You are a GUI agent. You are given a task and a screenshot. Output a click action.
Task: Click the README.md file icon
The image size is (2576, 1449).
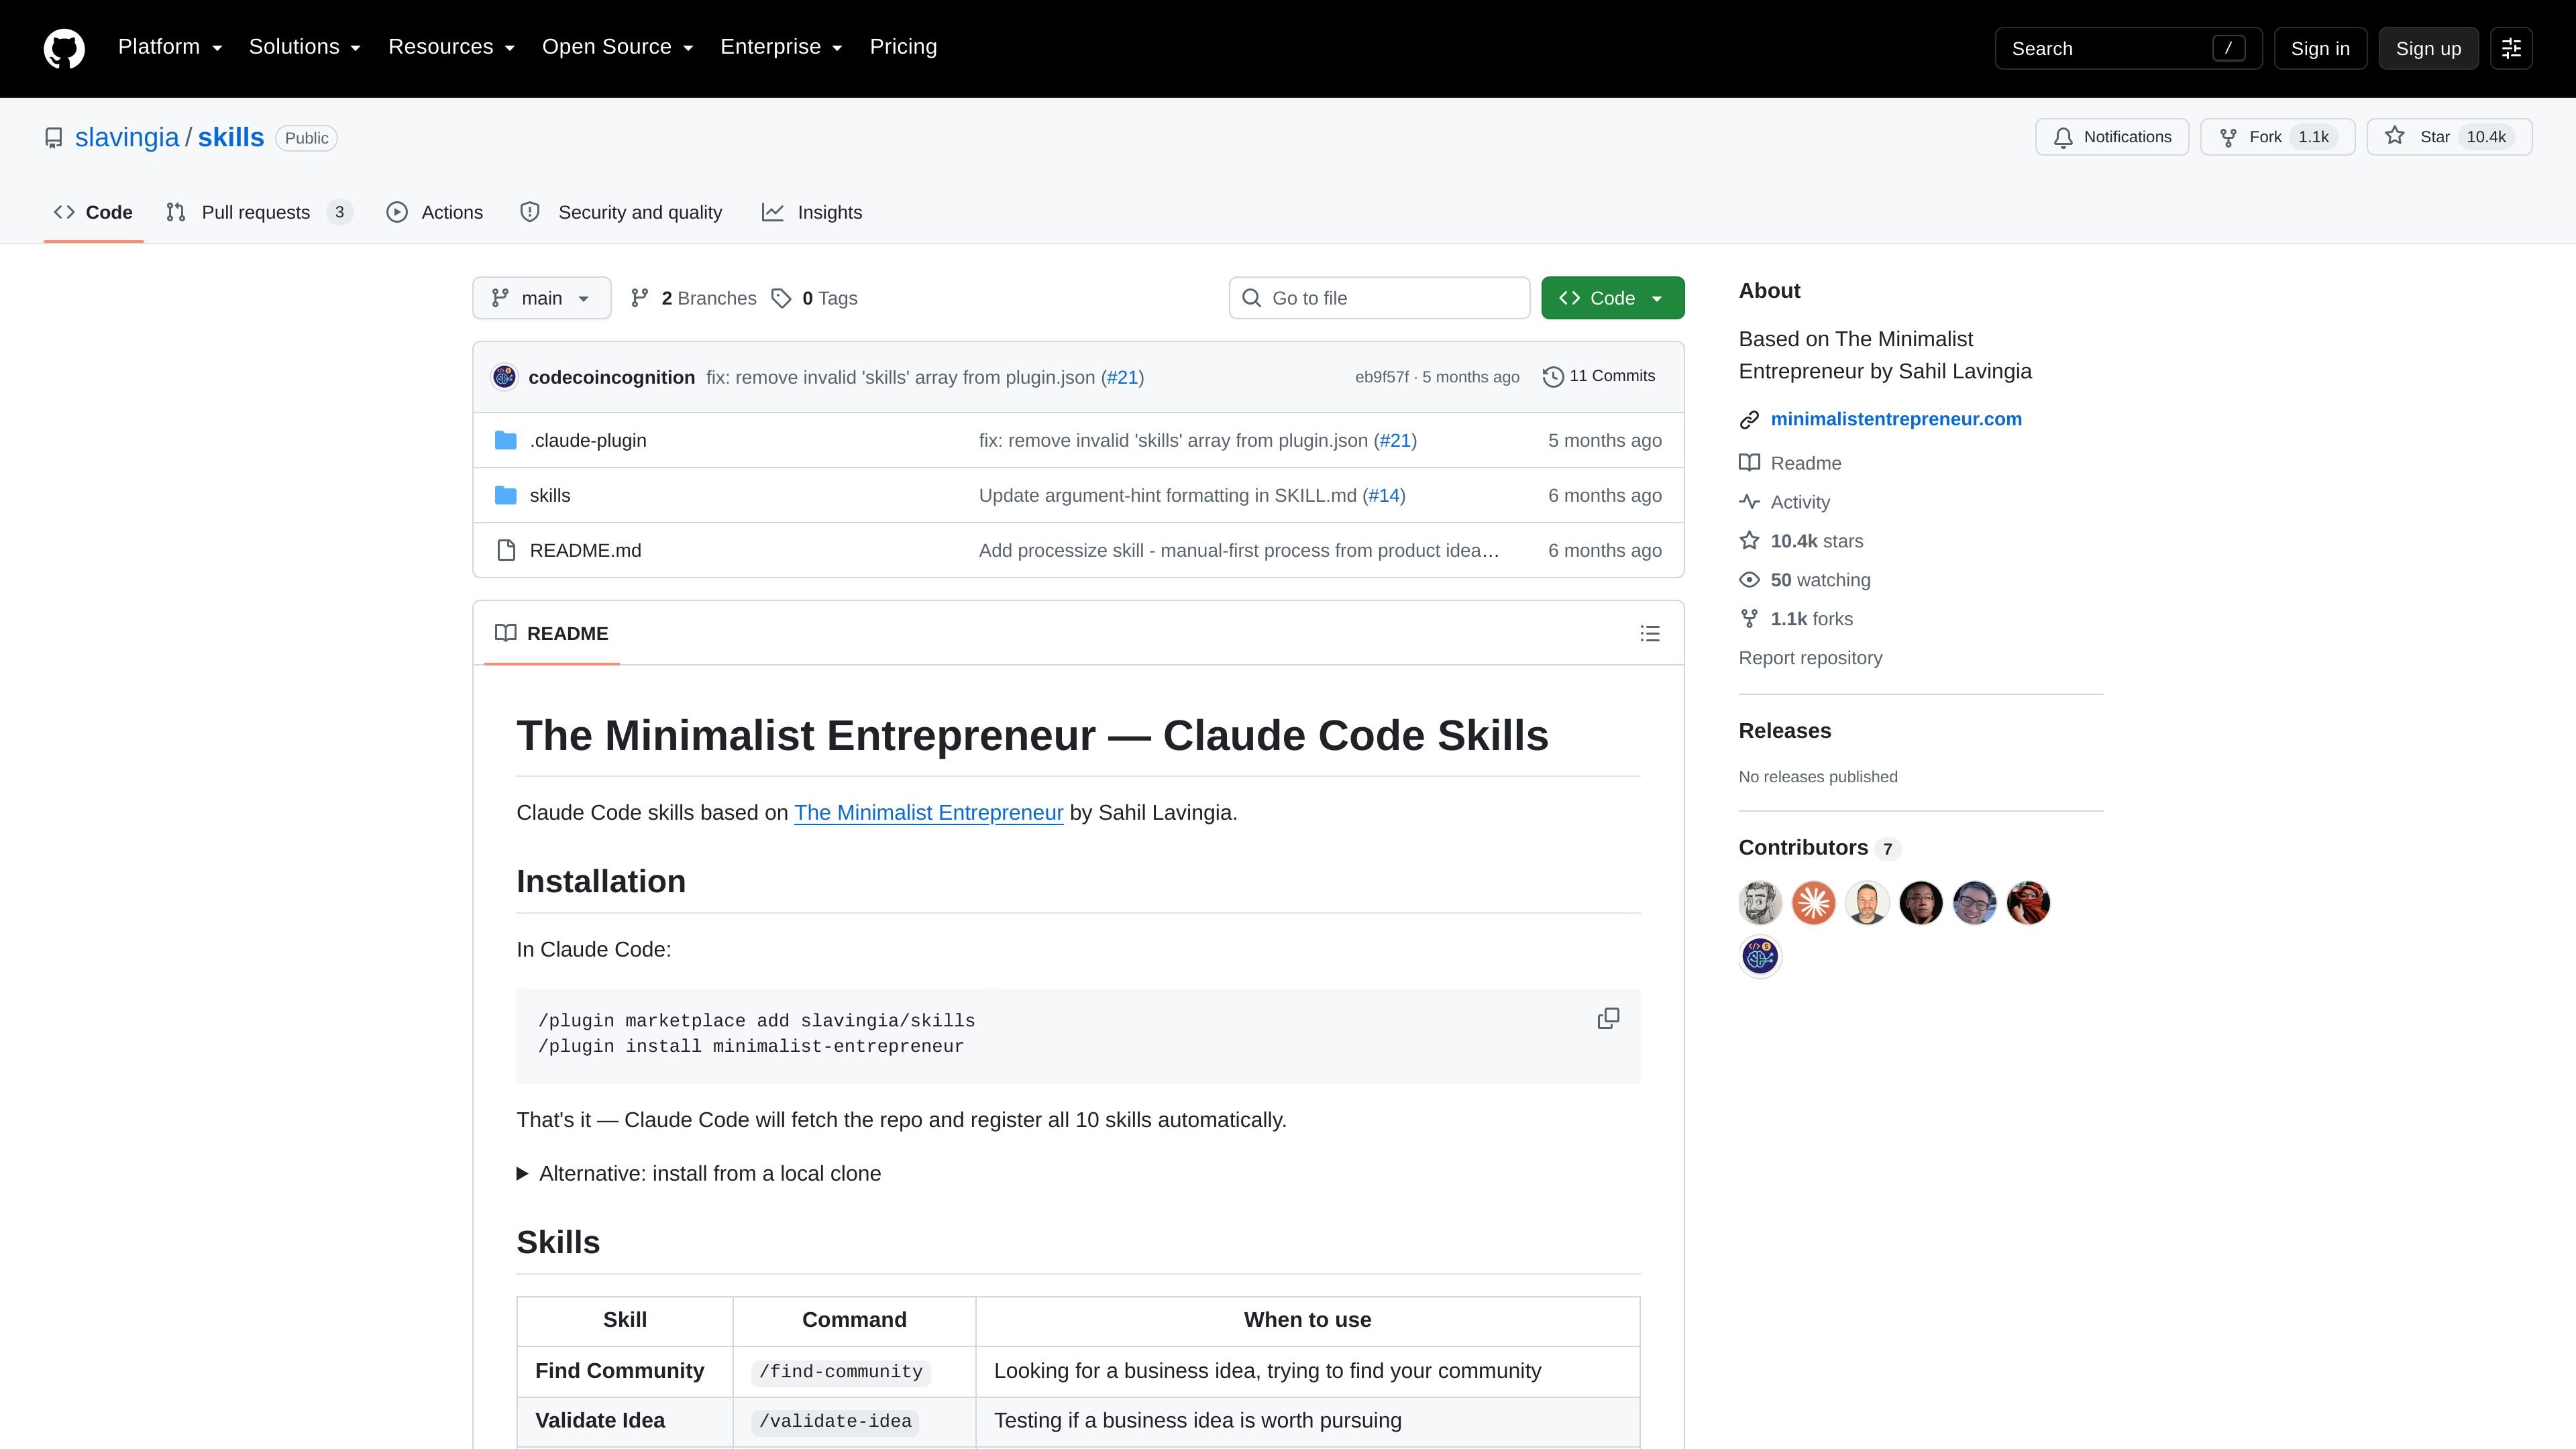tap(506, 550)
